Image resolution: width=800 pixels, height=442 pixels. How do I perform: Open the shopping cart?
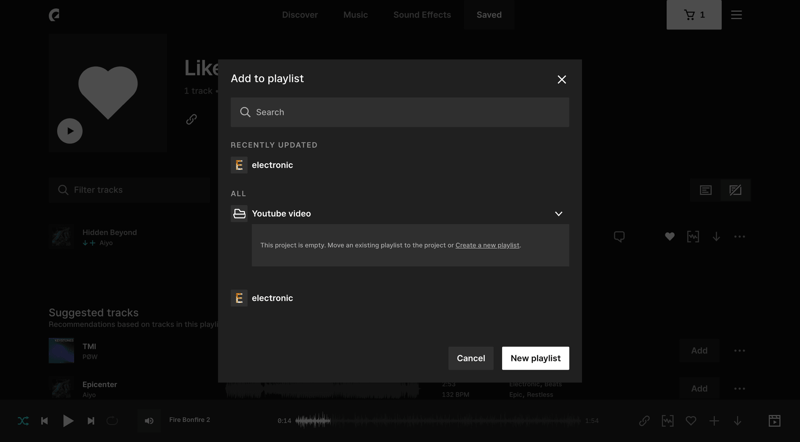coord(694,15)
